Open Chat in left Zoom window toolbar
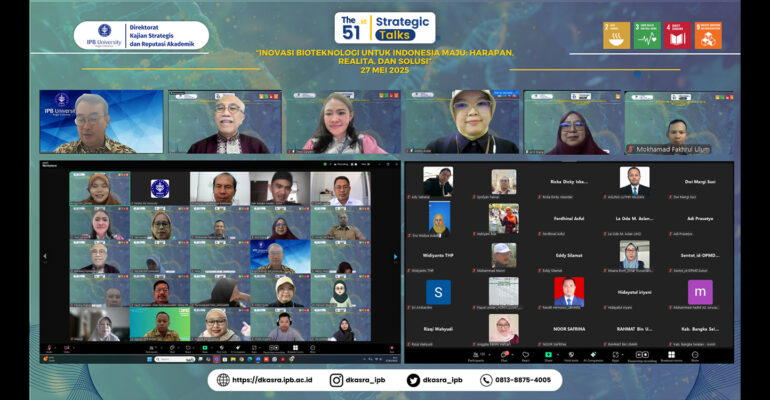This screenshot has width=770, height=400. (172, 349)
